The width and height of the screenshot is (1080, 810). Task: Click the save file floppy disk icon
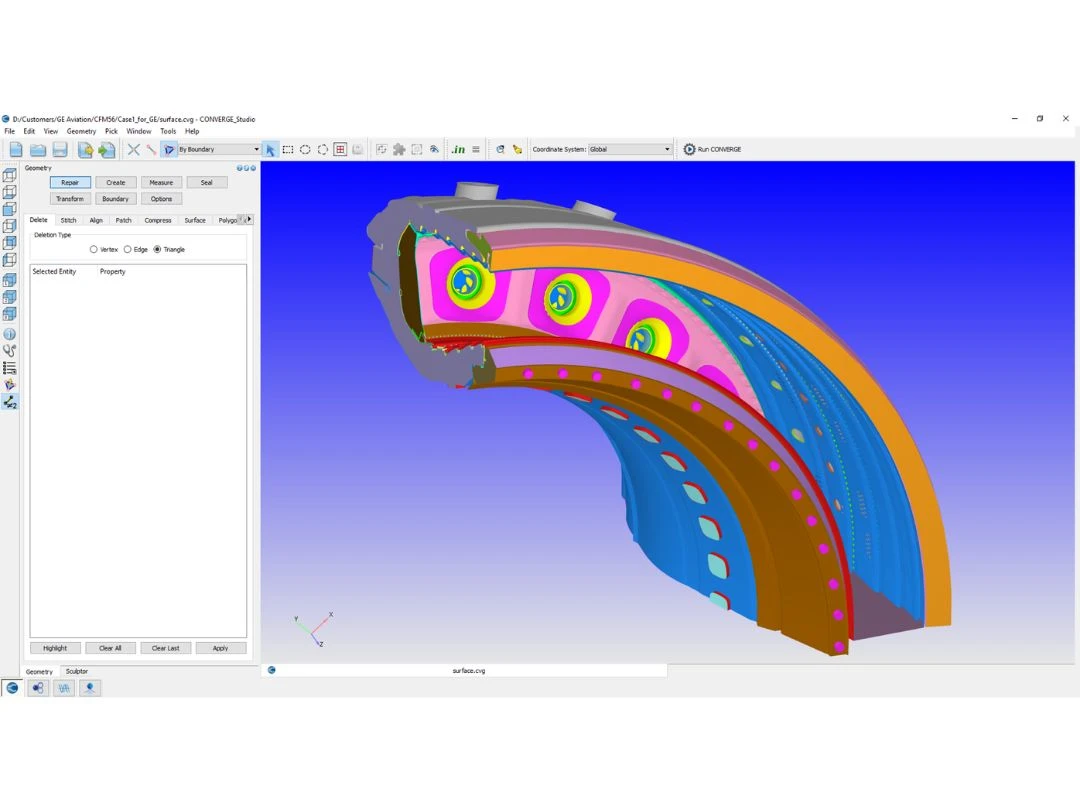(60, 149)
